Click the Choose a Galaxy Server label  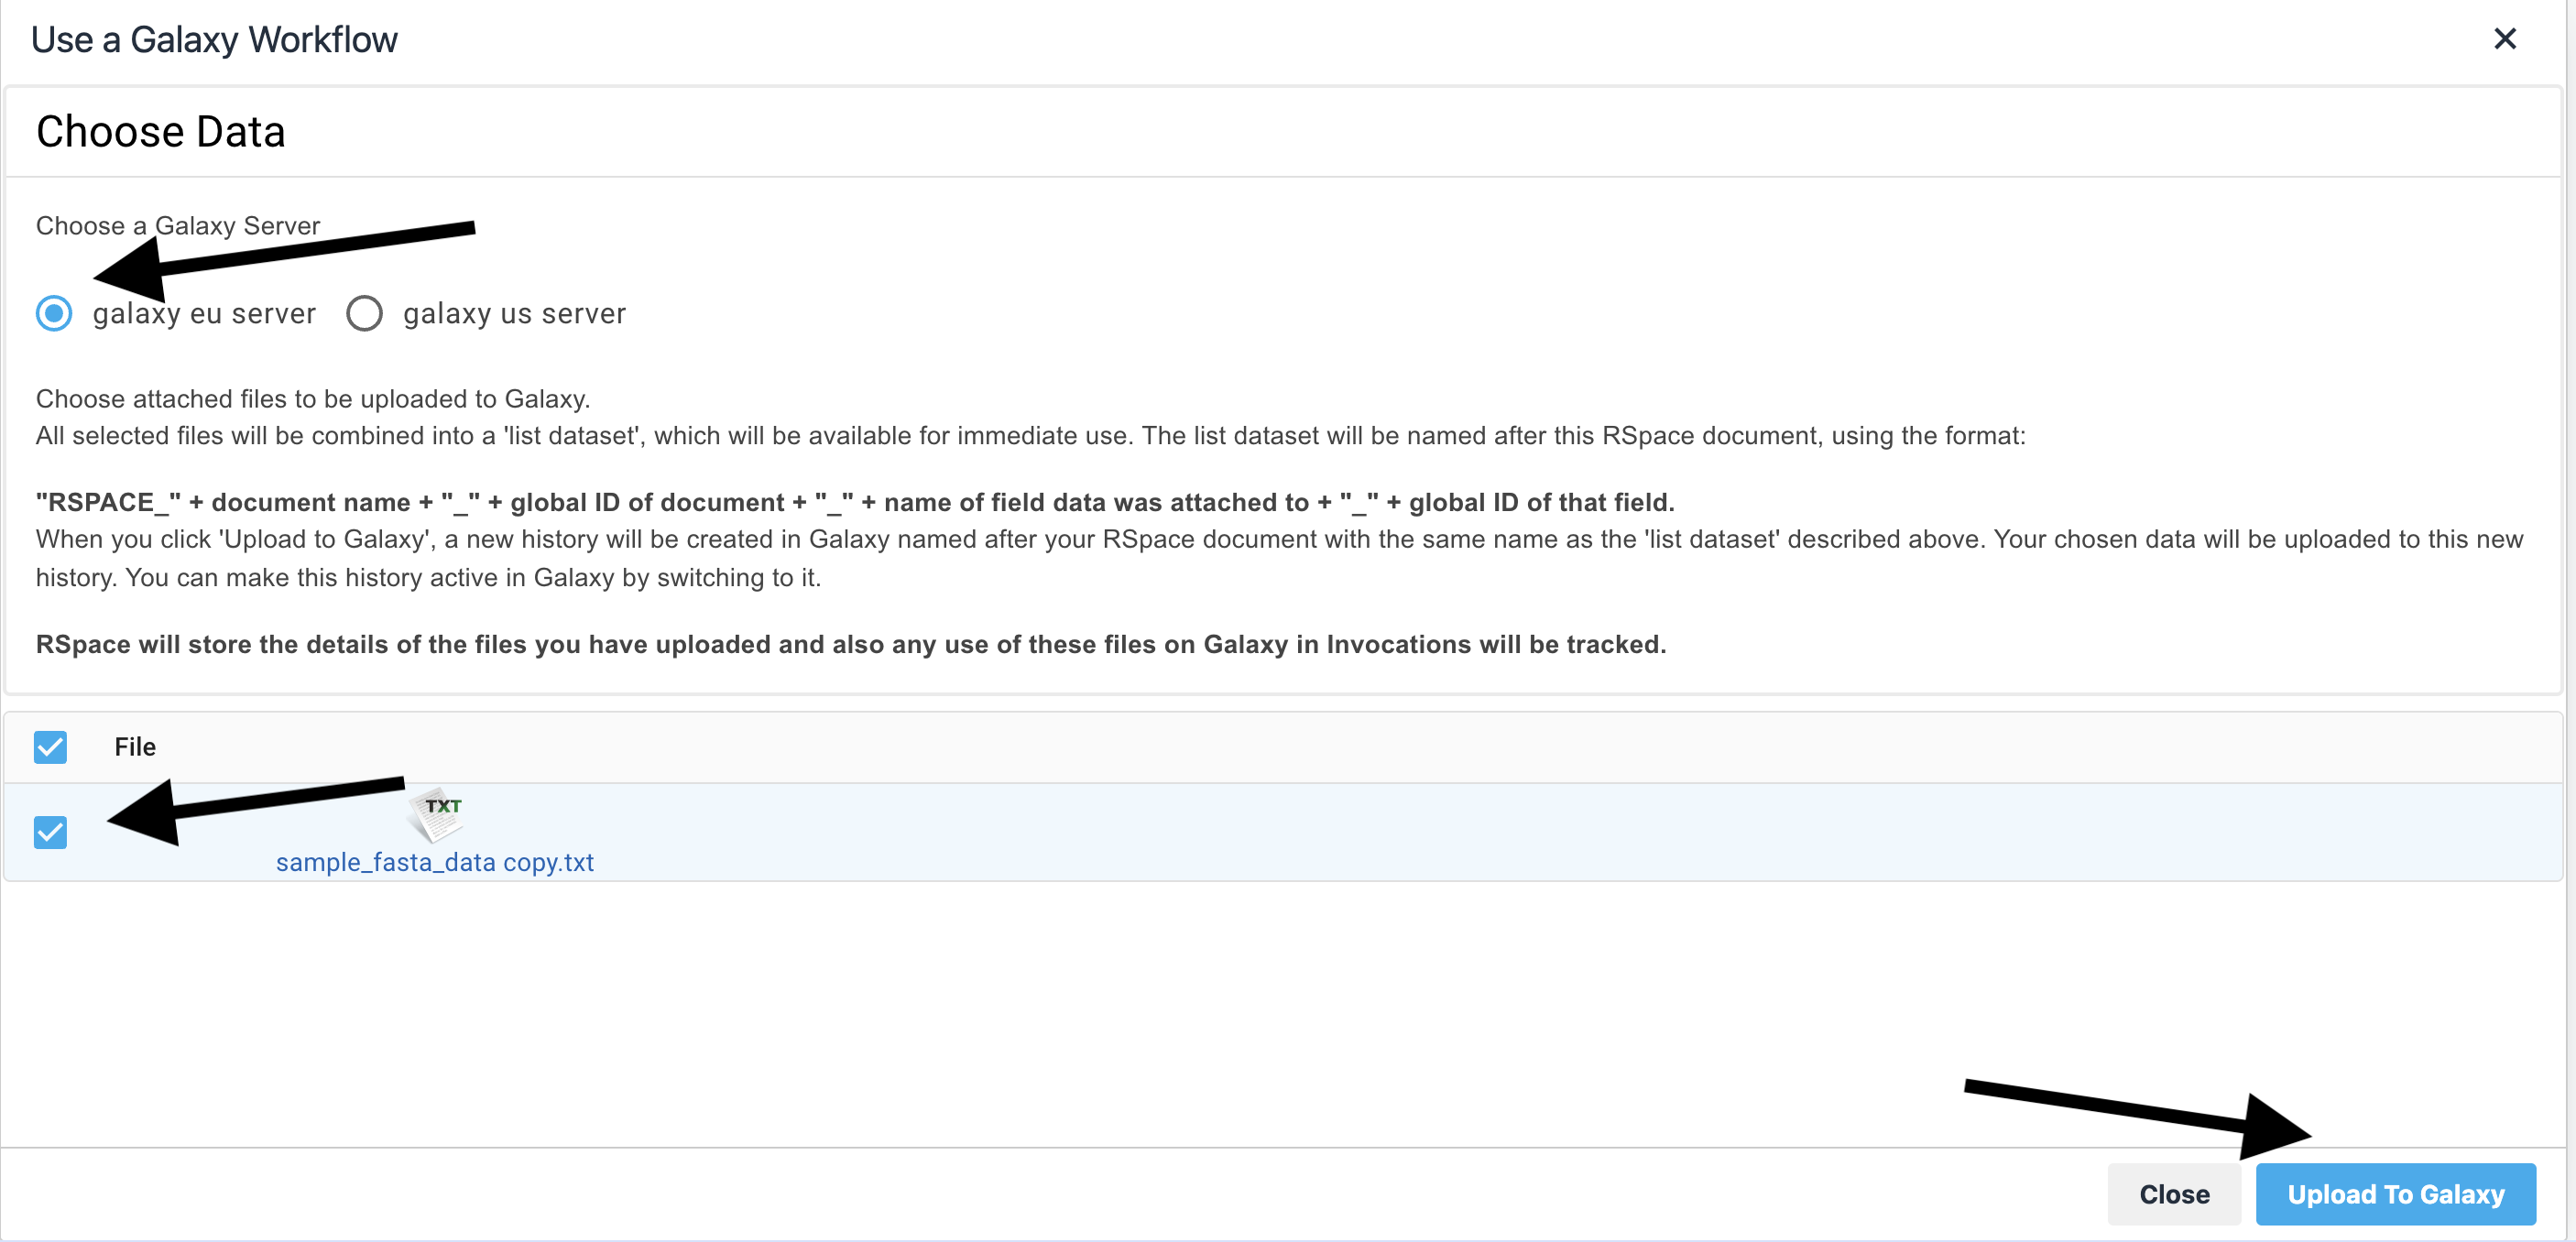coord(178,226)
